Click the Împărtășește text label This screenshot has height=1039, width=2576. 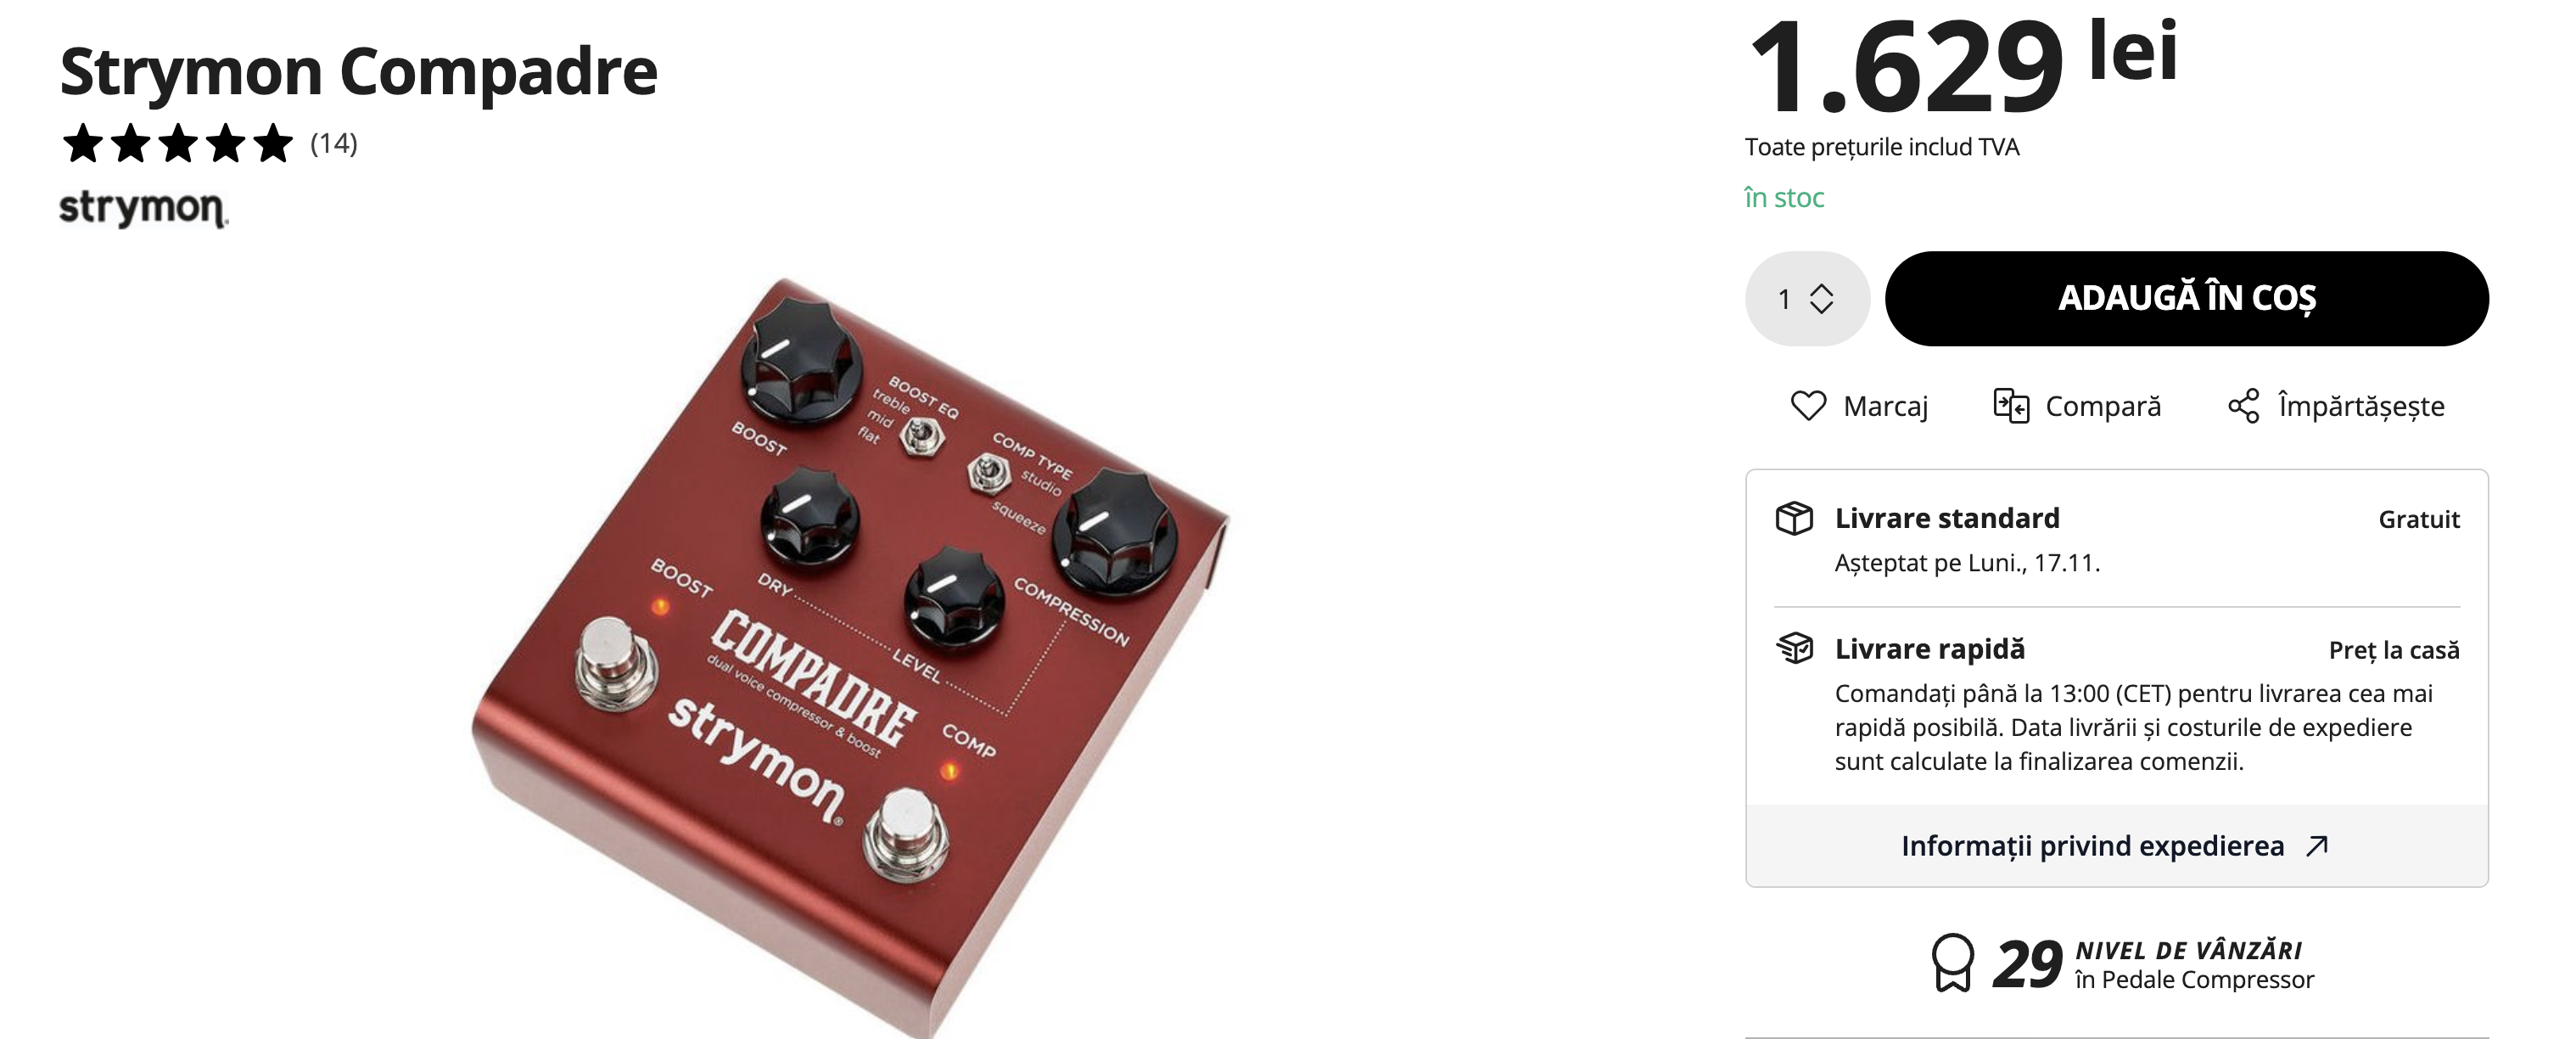(x=2361, y=406)
